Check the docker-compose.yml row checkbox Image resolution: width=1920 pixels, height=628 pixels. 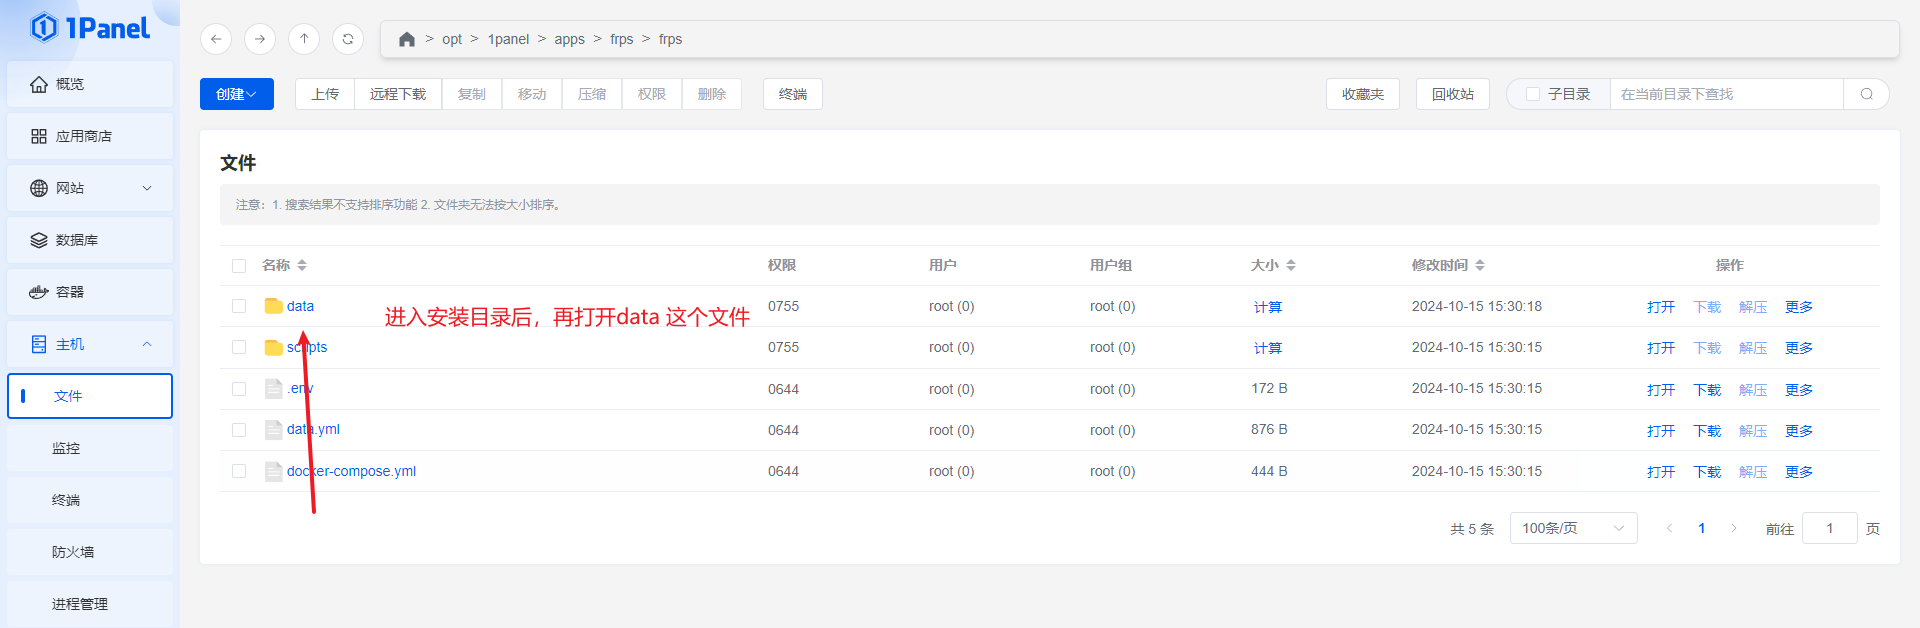click(239, 471)
